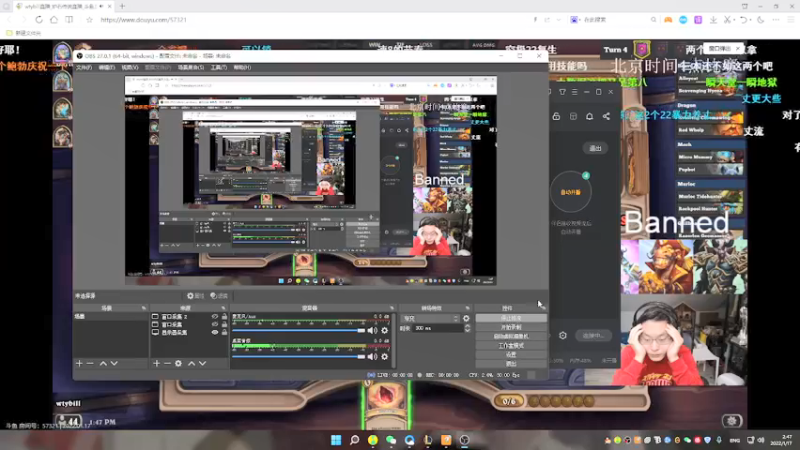Open desktop audio channel settings gear

coord(385,357)
